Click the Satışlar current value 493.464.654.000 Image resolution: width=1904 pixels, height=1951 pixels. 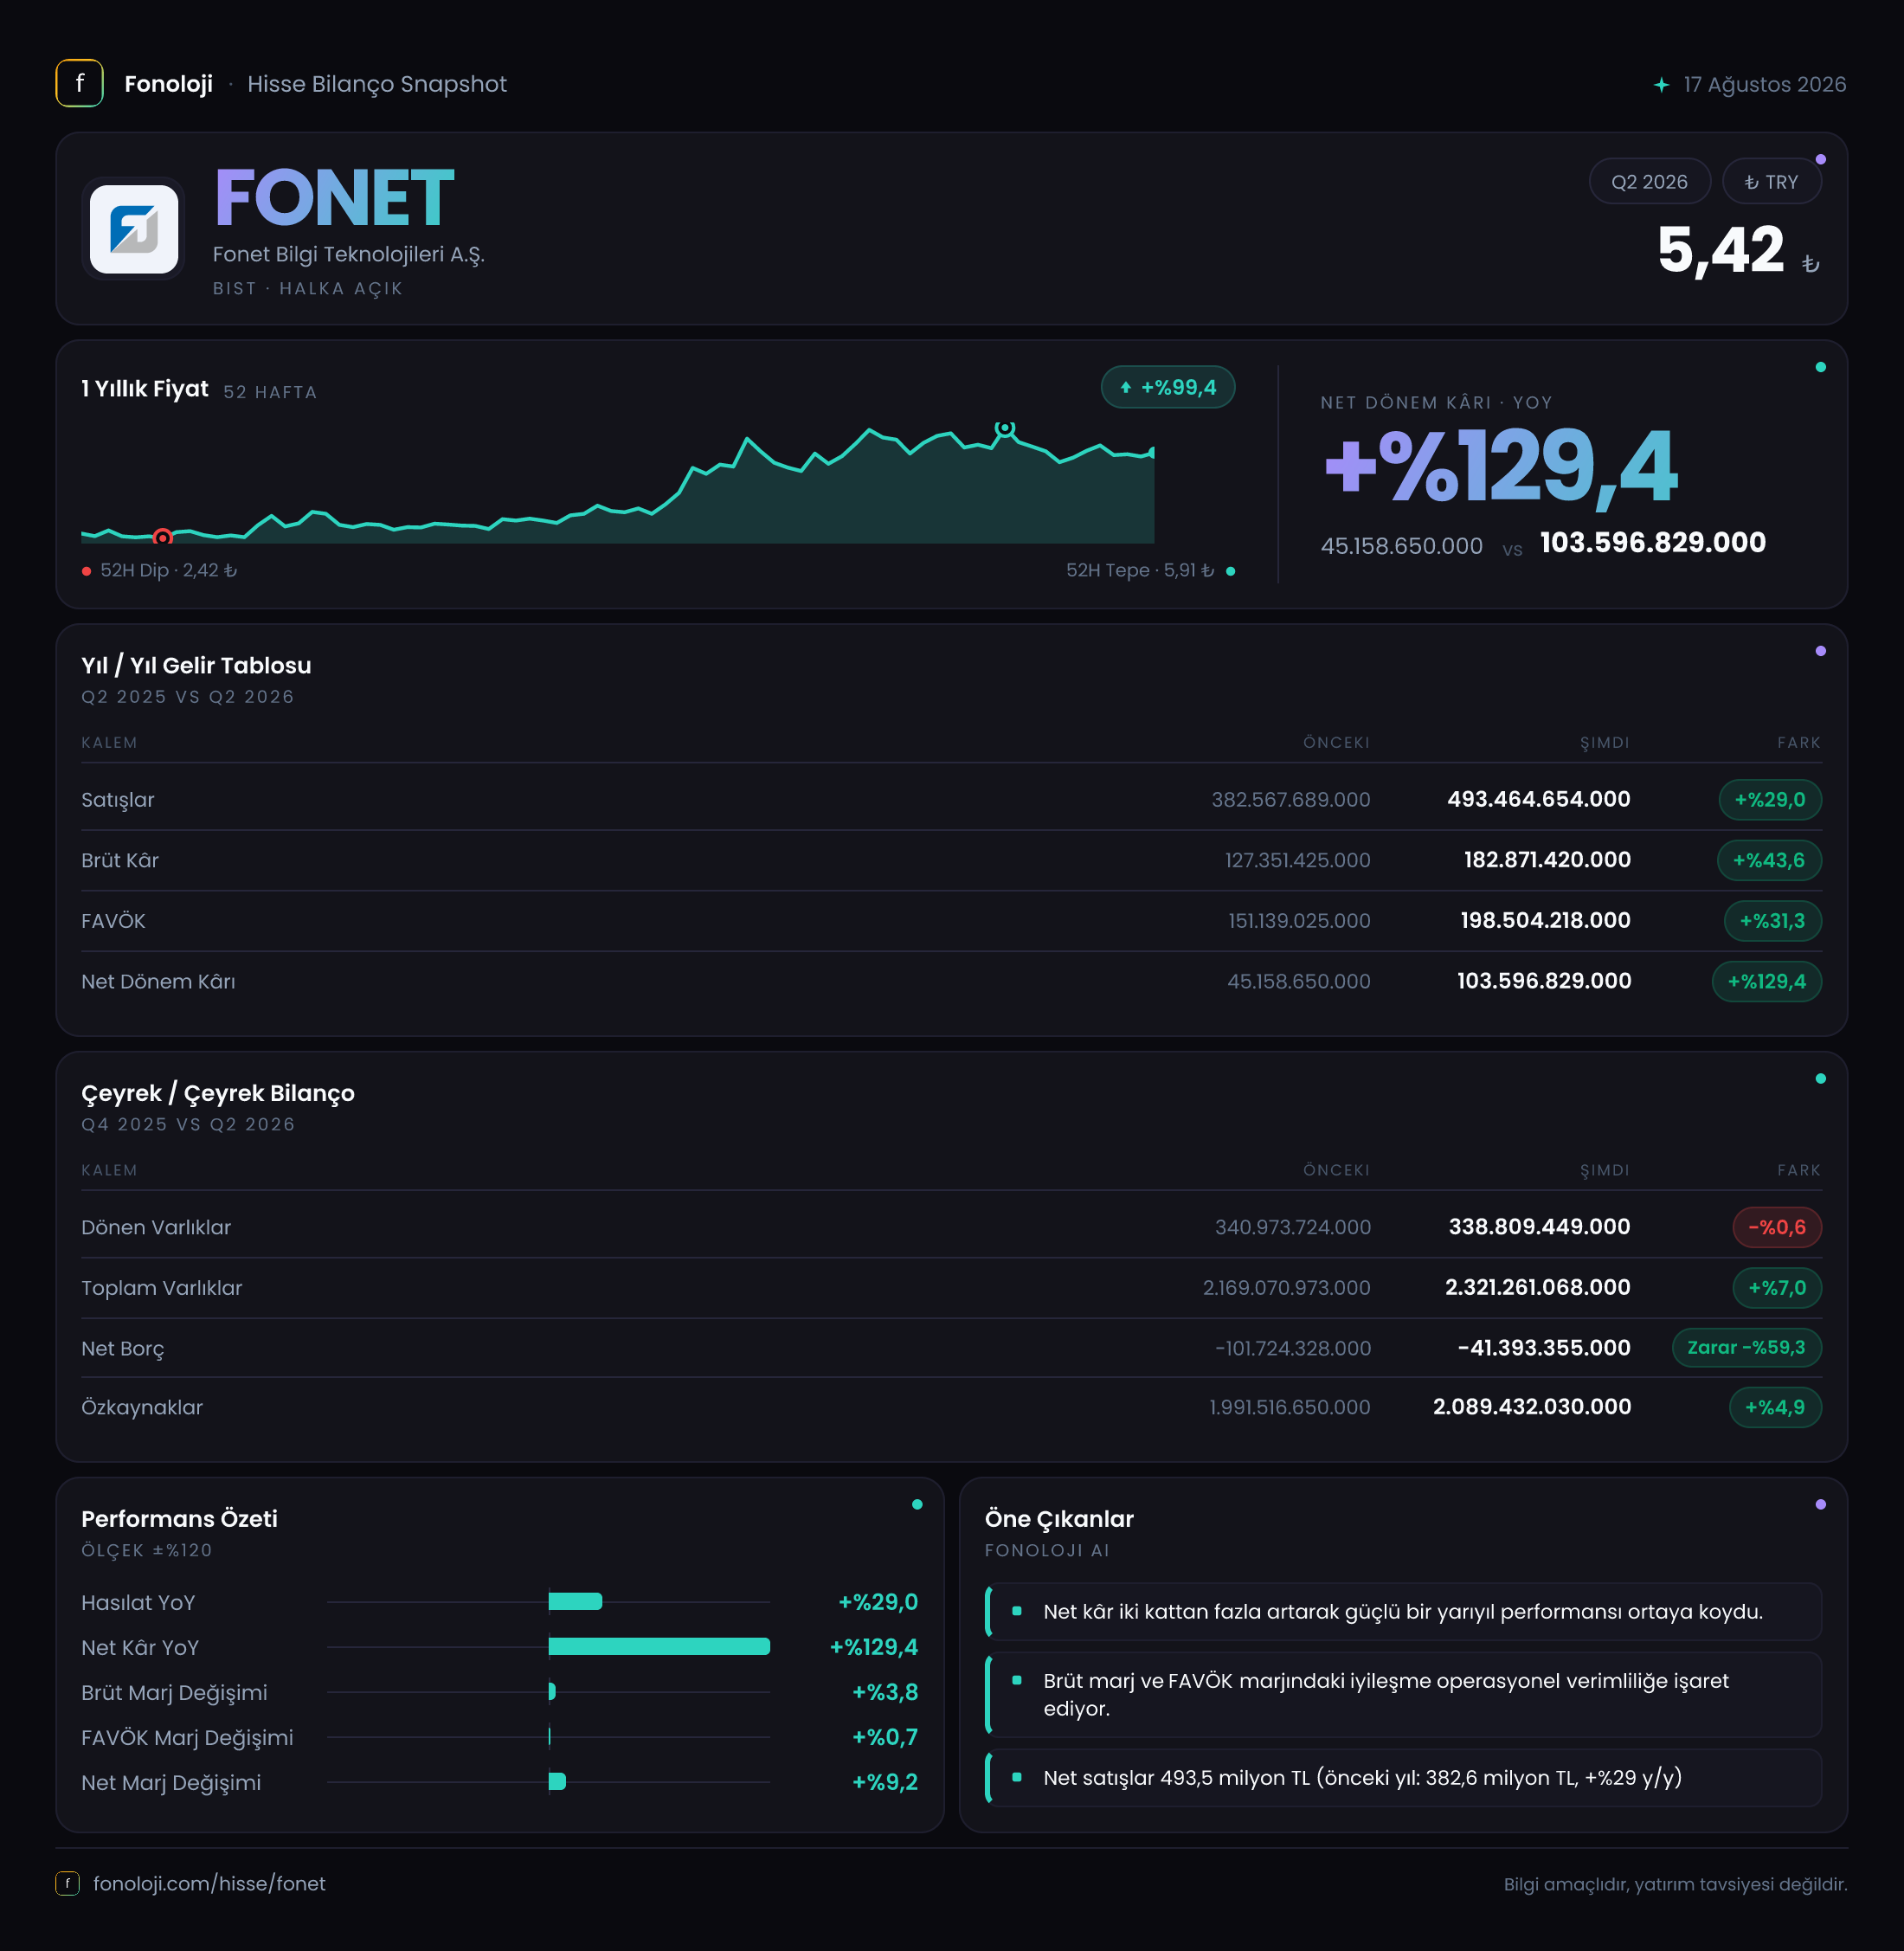[1538, 799]
